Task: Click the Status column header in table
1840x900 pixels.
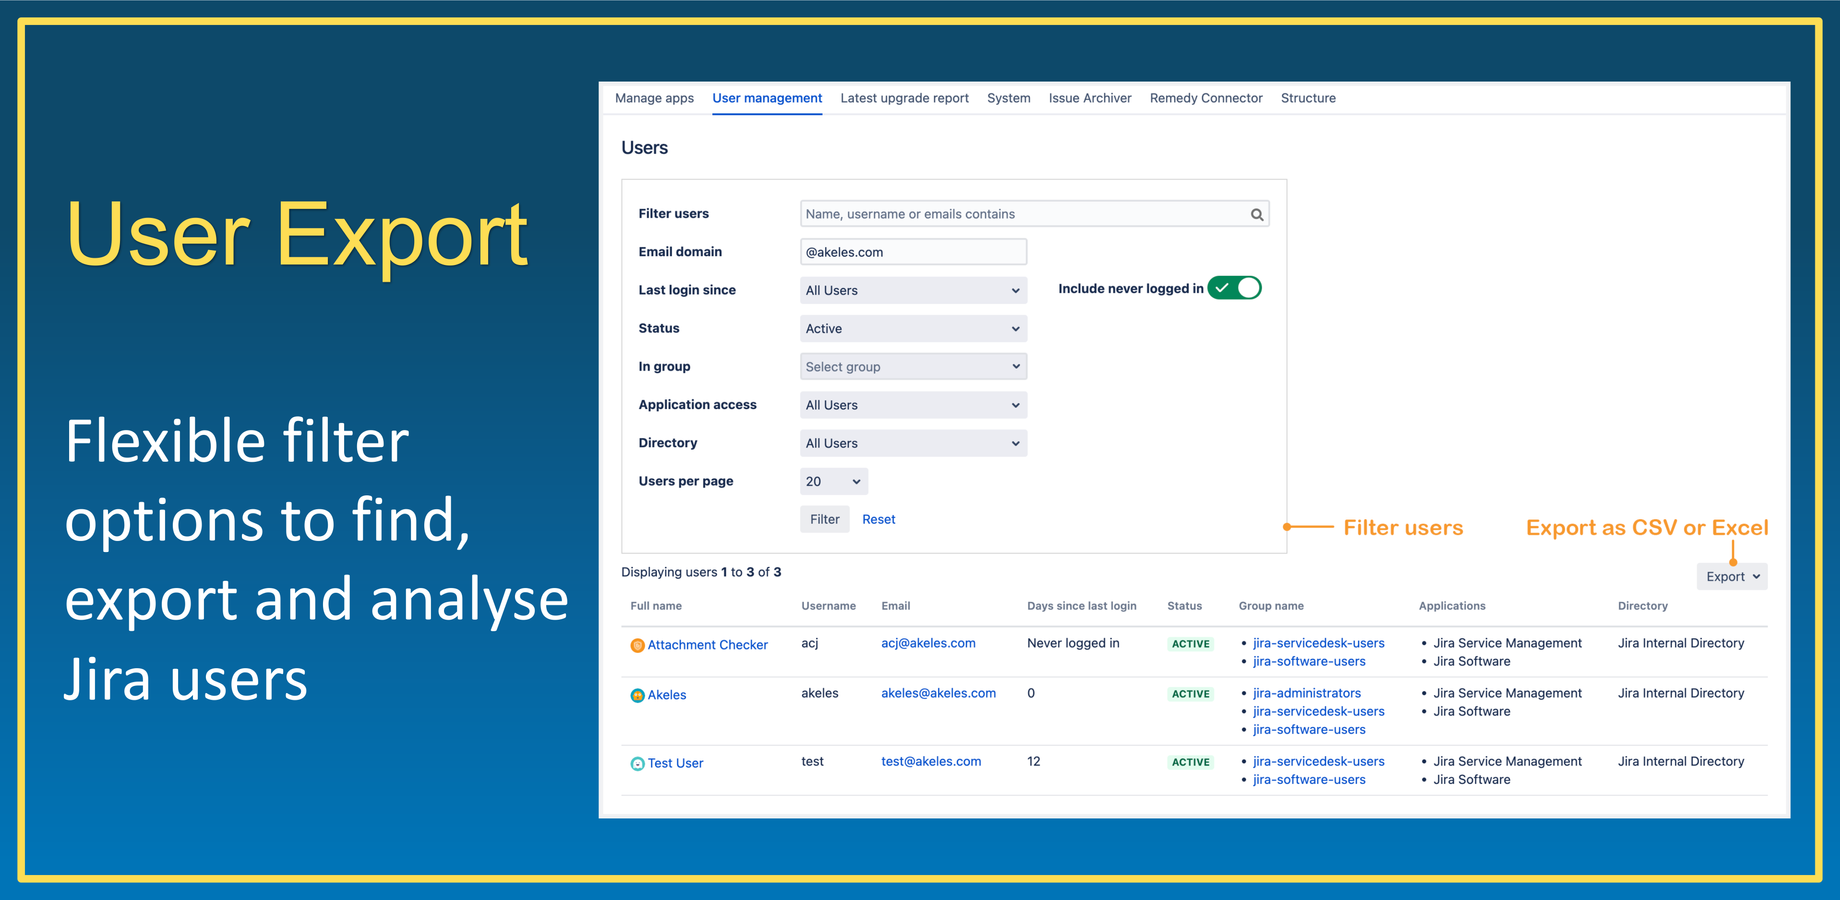Action: coord(1184,606)
